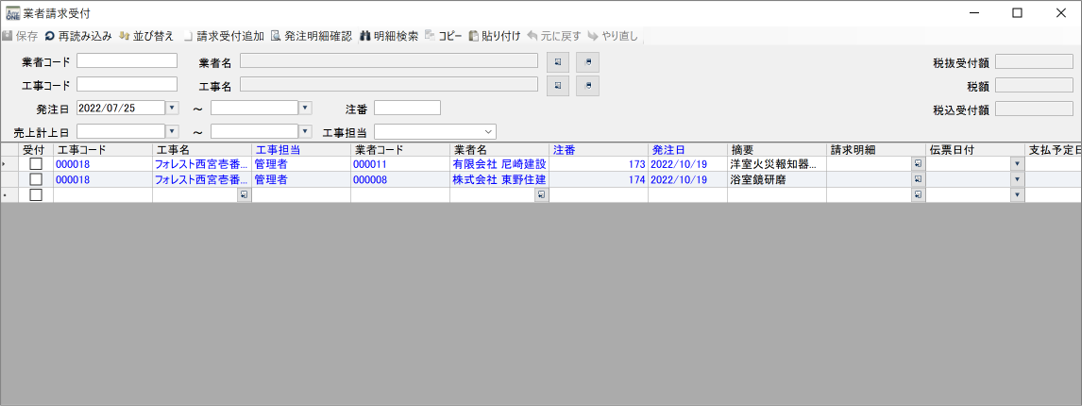
Task: Open 発注明細確認 order detail check
Action: tap(311, 36)
